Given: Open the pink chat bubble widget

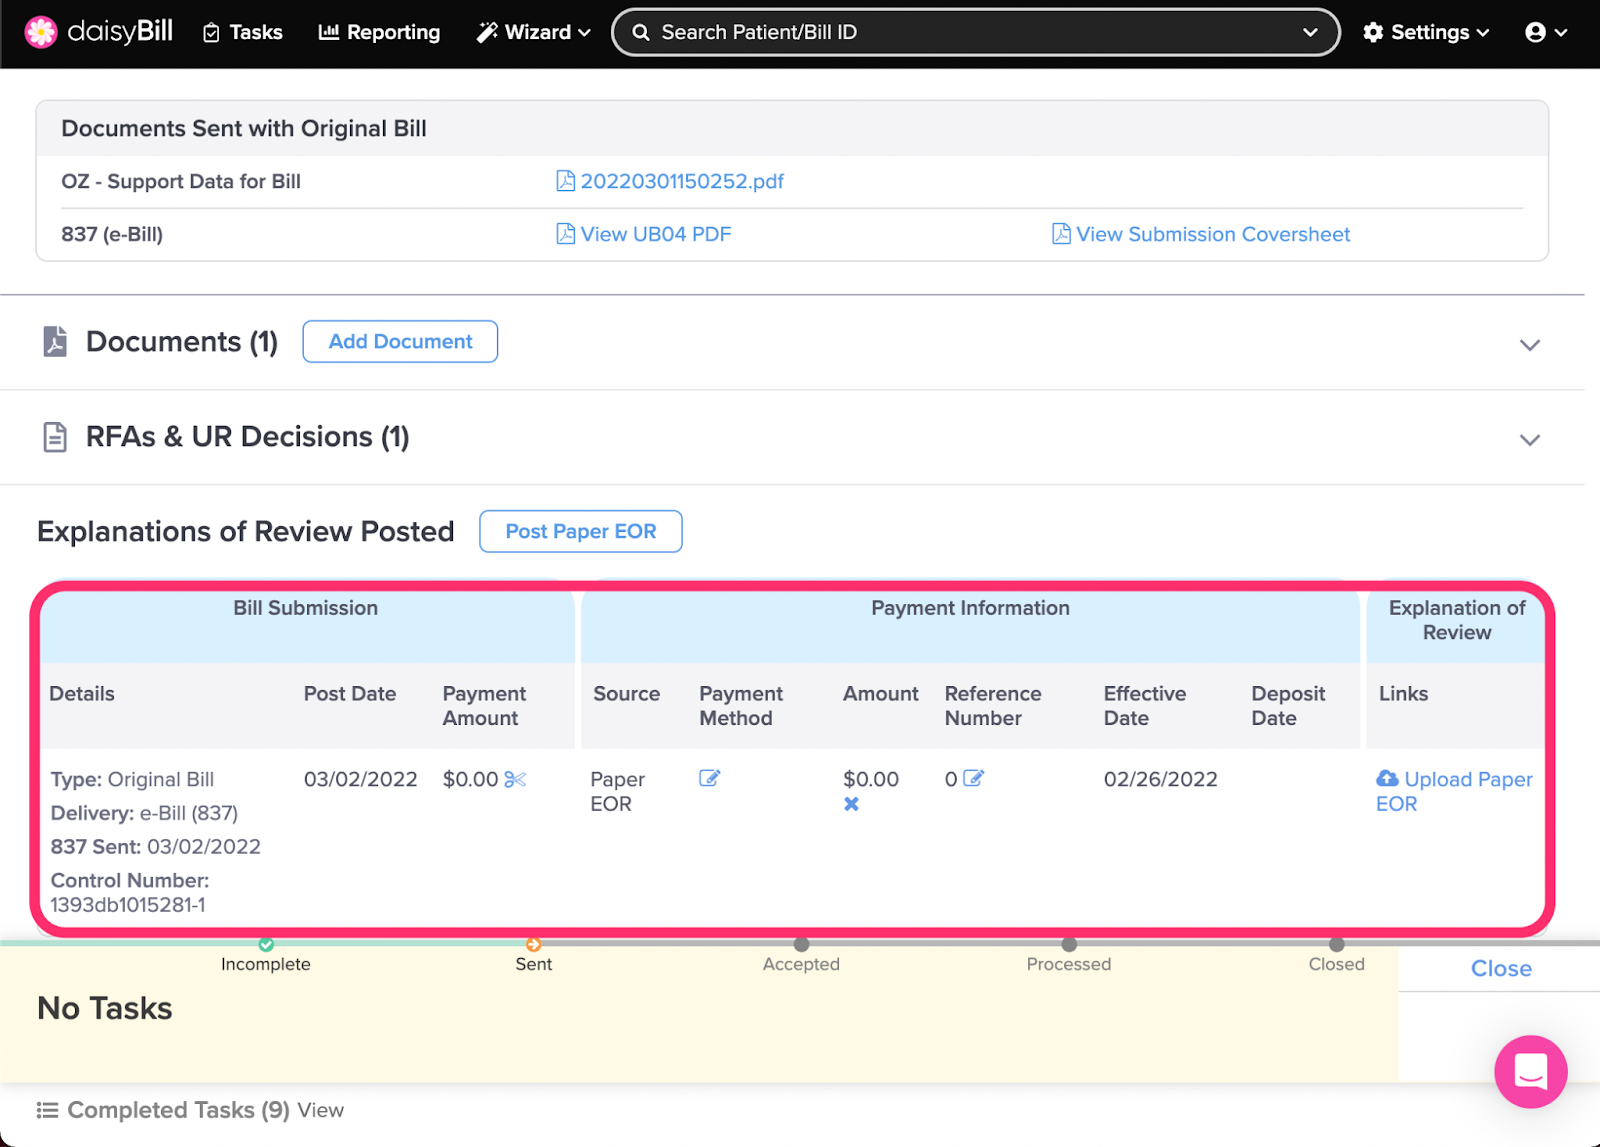Looking at the screenshot, I should [1530, 1072].
